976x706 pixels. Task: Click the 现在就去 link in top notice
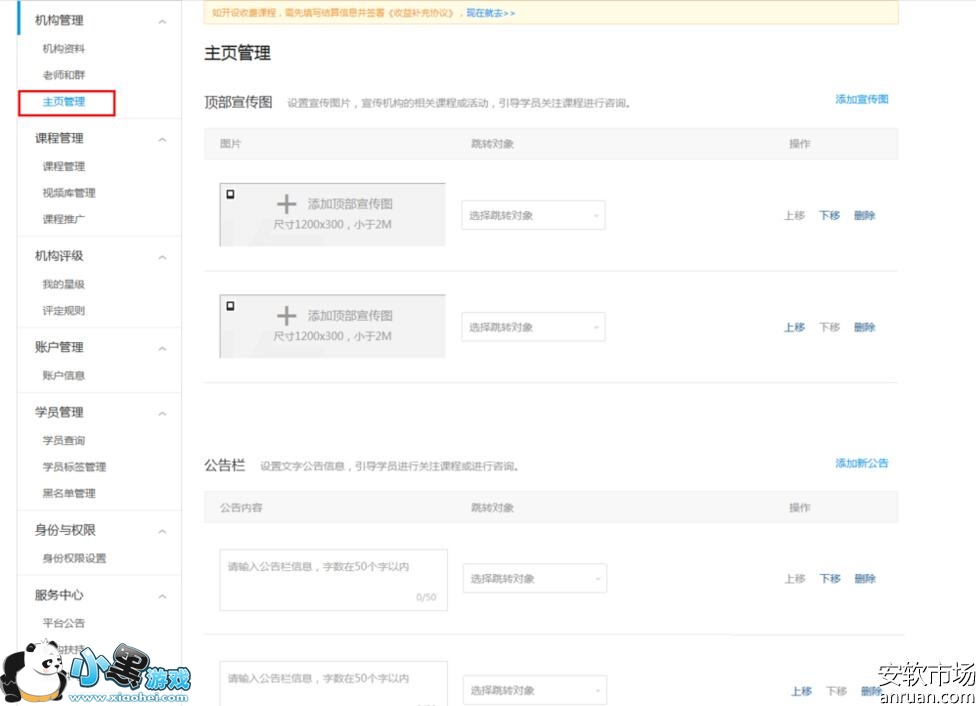(490, 13)
